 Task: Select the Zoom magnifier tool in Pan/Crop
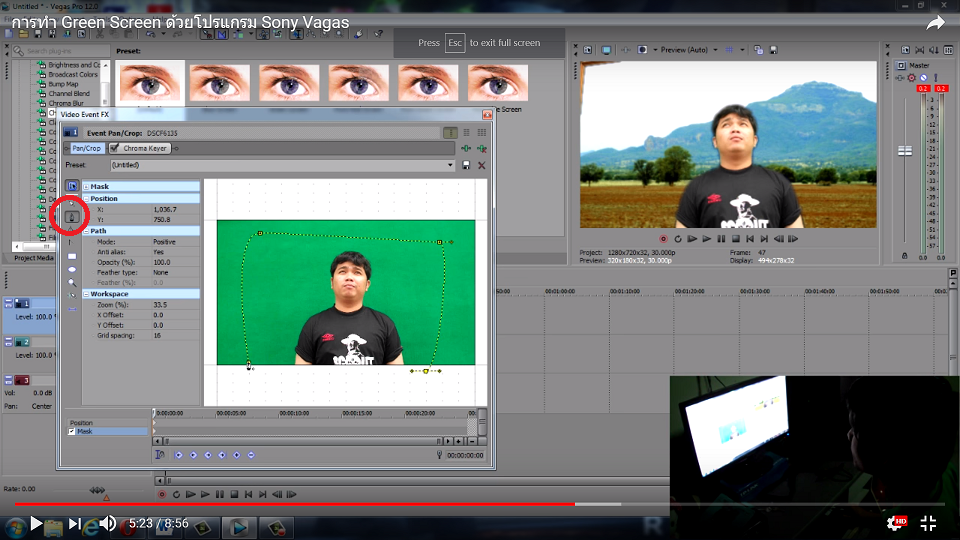click(x=72, y=282)
